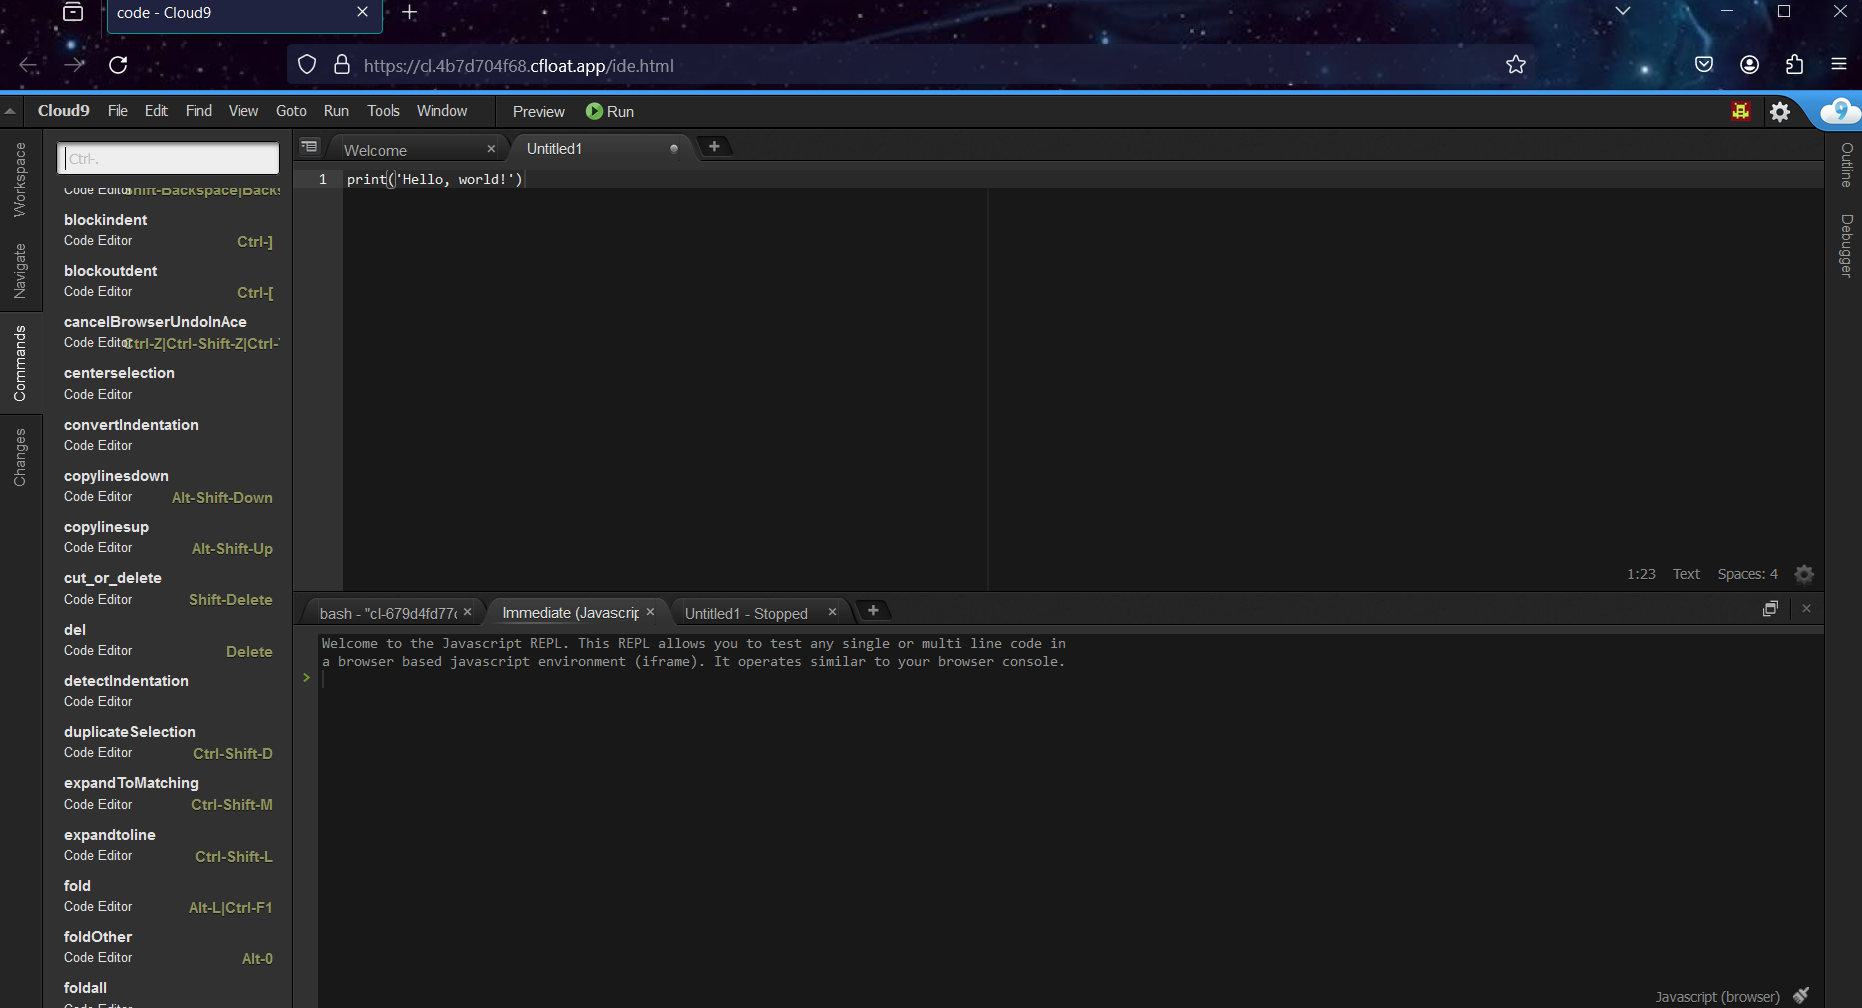1862x1008 pixels.
Task: Open the File menu
Action: click(118, 111)
